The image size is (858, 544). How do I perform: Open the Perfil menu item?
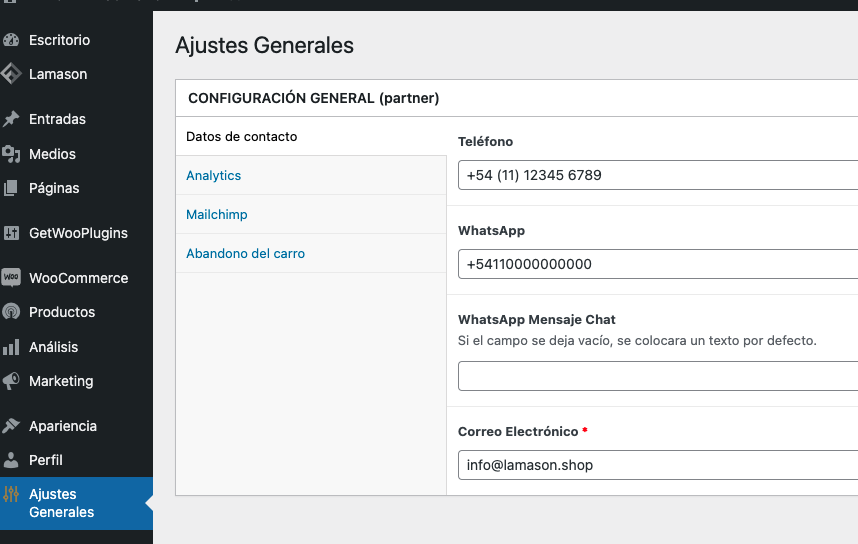[46, 460]
